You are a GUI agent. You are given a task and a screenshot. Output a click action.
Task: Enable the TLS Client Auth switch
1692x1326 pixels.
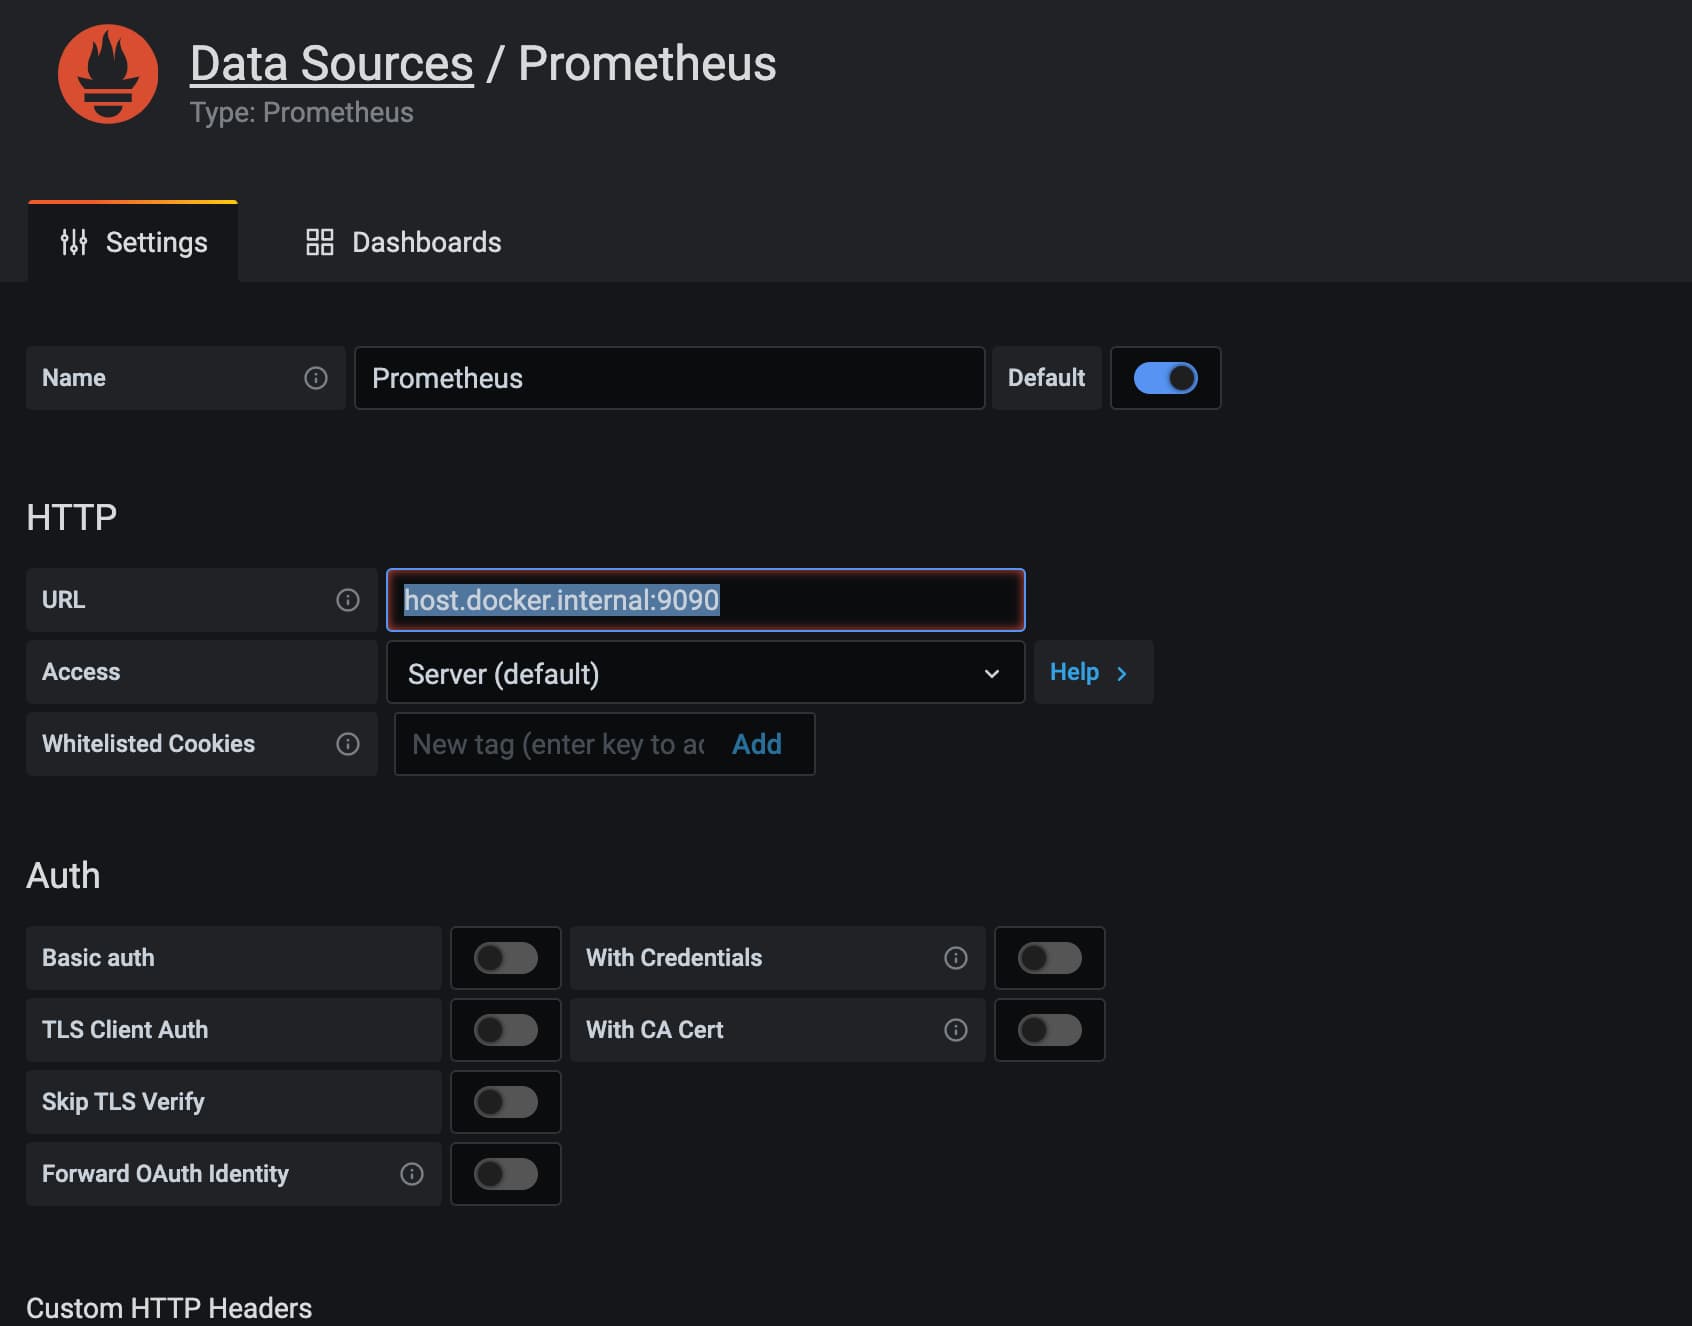point(506,1030)
